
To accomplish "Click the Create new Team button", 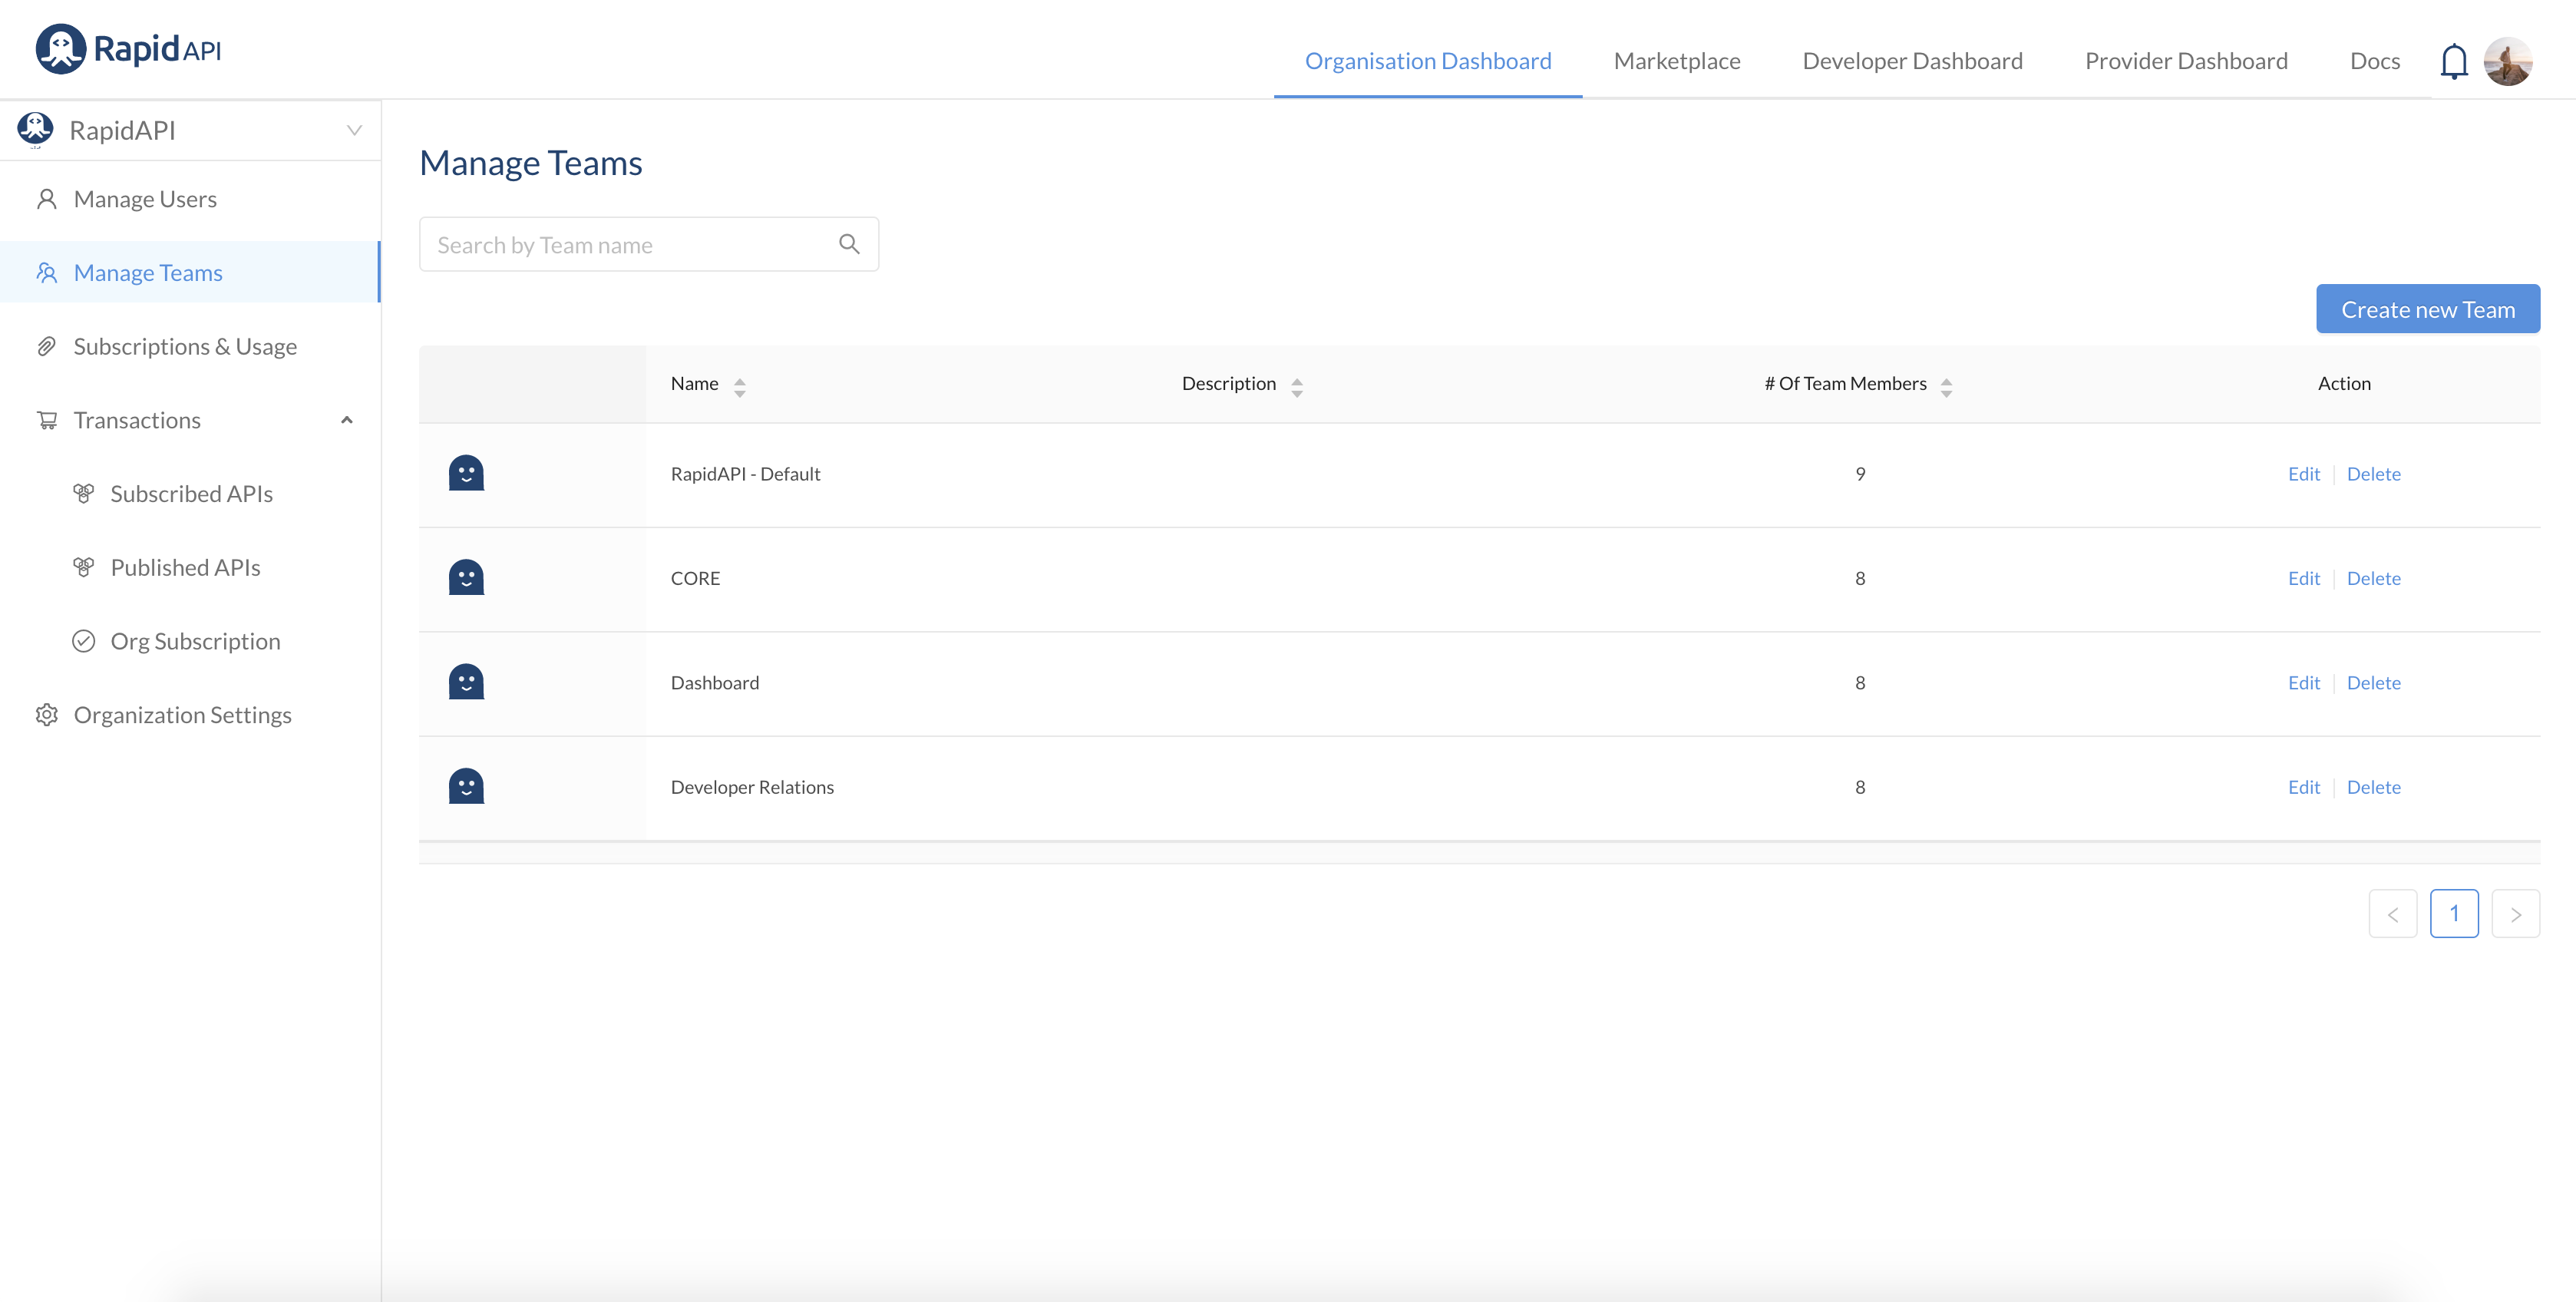I will pyautogui.click(x=2427, y=309).
